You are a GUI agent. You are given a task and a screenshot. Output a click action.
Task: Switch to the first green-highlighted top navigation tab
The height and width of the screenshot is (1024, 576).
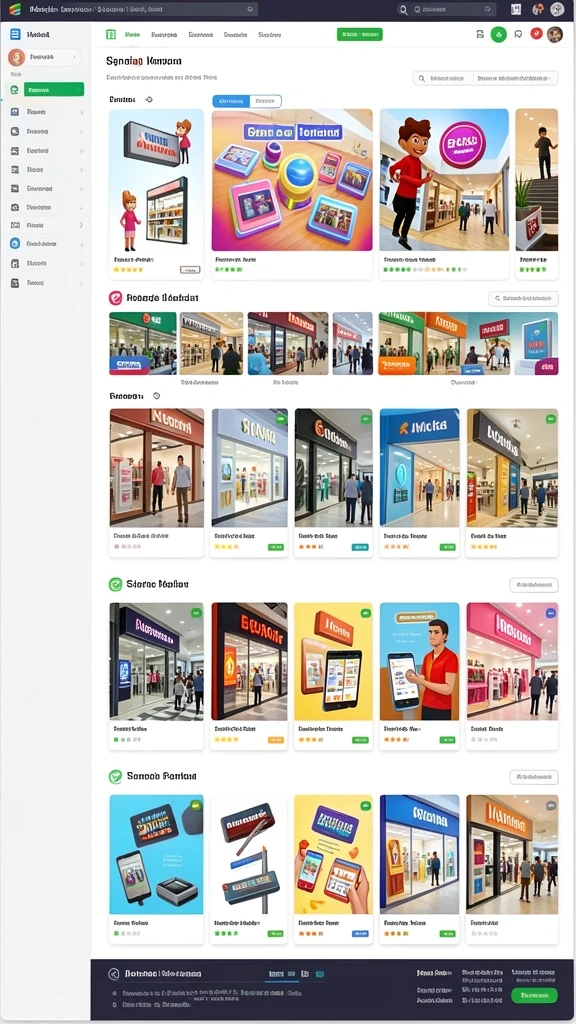[x=133, y=35]
